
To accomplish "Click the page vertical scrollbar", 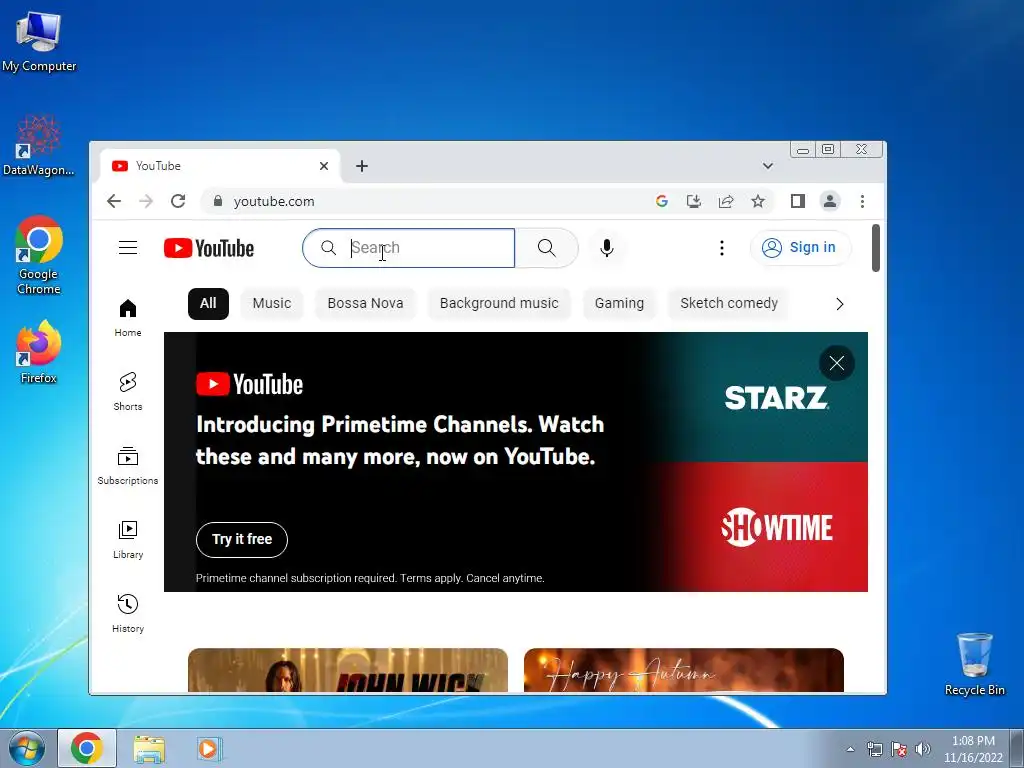I will coord(876,248).
